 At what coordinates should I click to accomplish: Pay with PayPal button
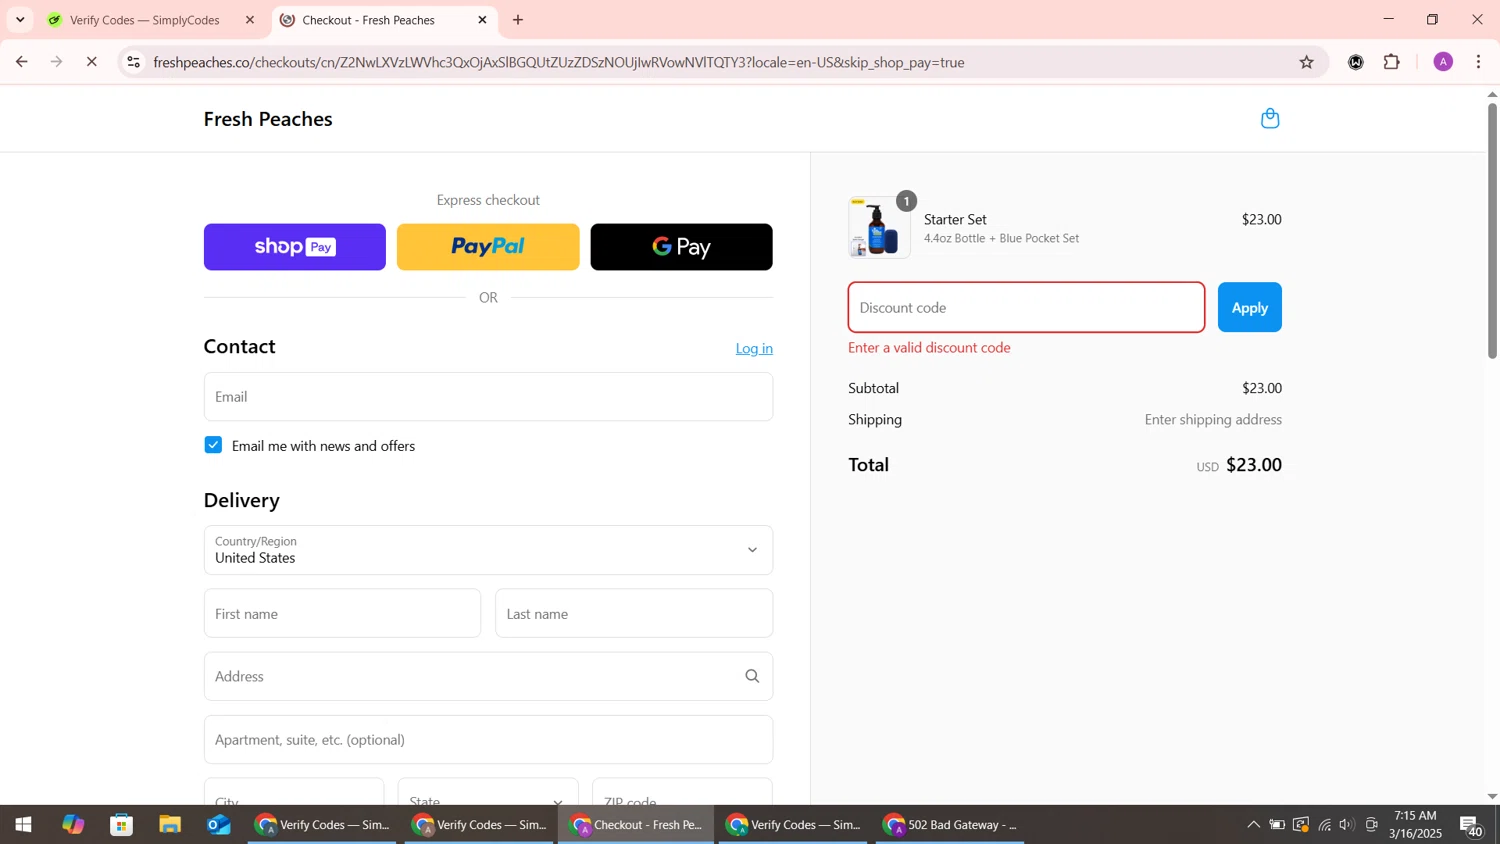(x=488, y=247)
